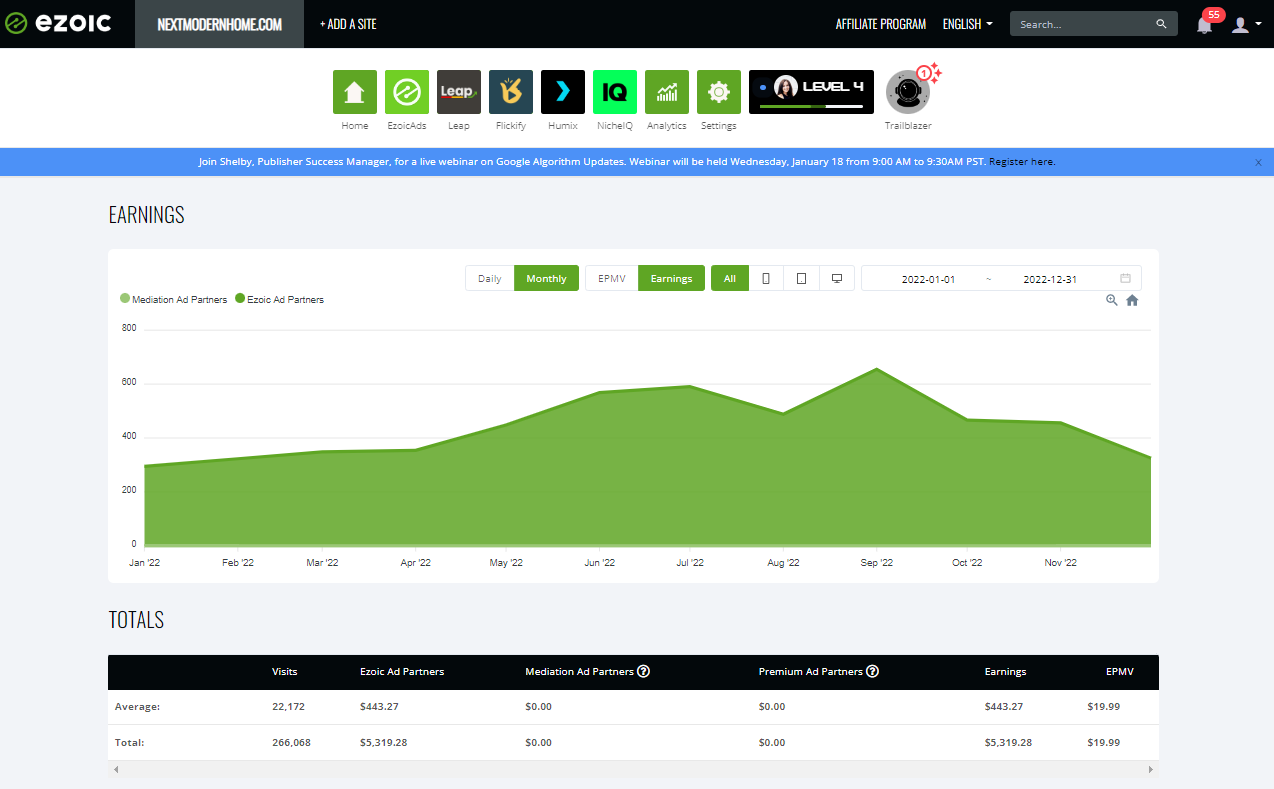Open the Settings gear icon

tap(719, 92)
